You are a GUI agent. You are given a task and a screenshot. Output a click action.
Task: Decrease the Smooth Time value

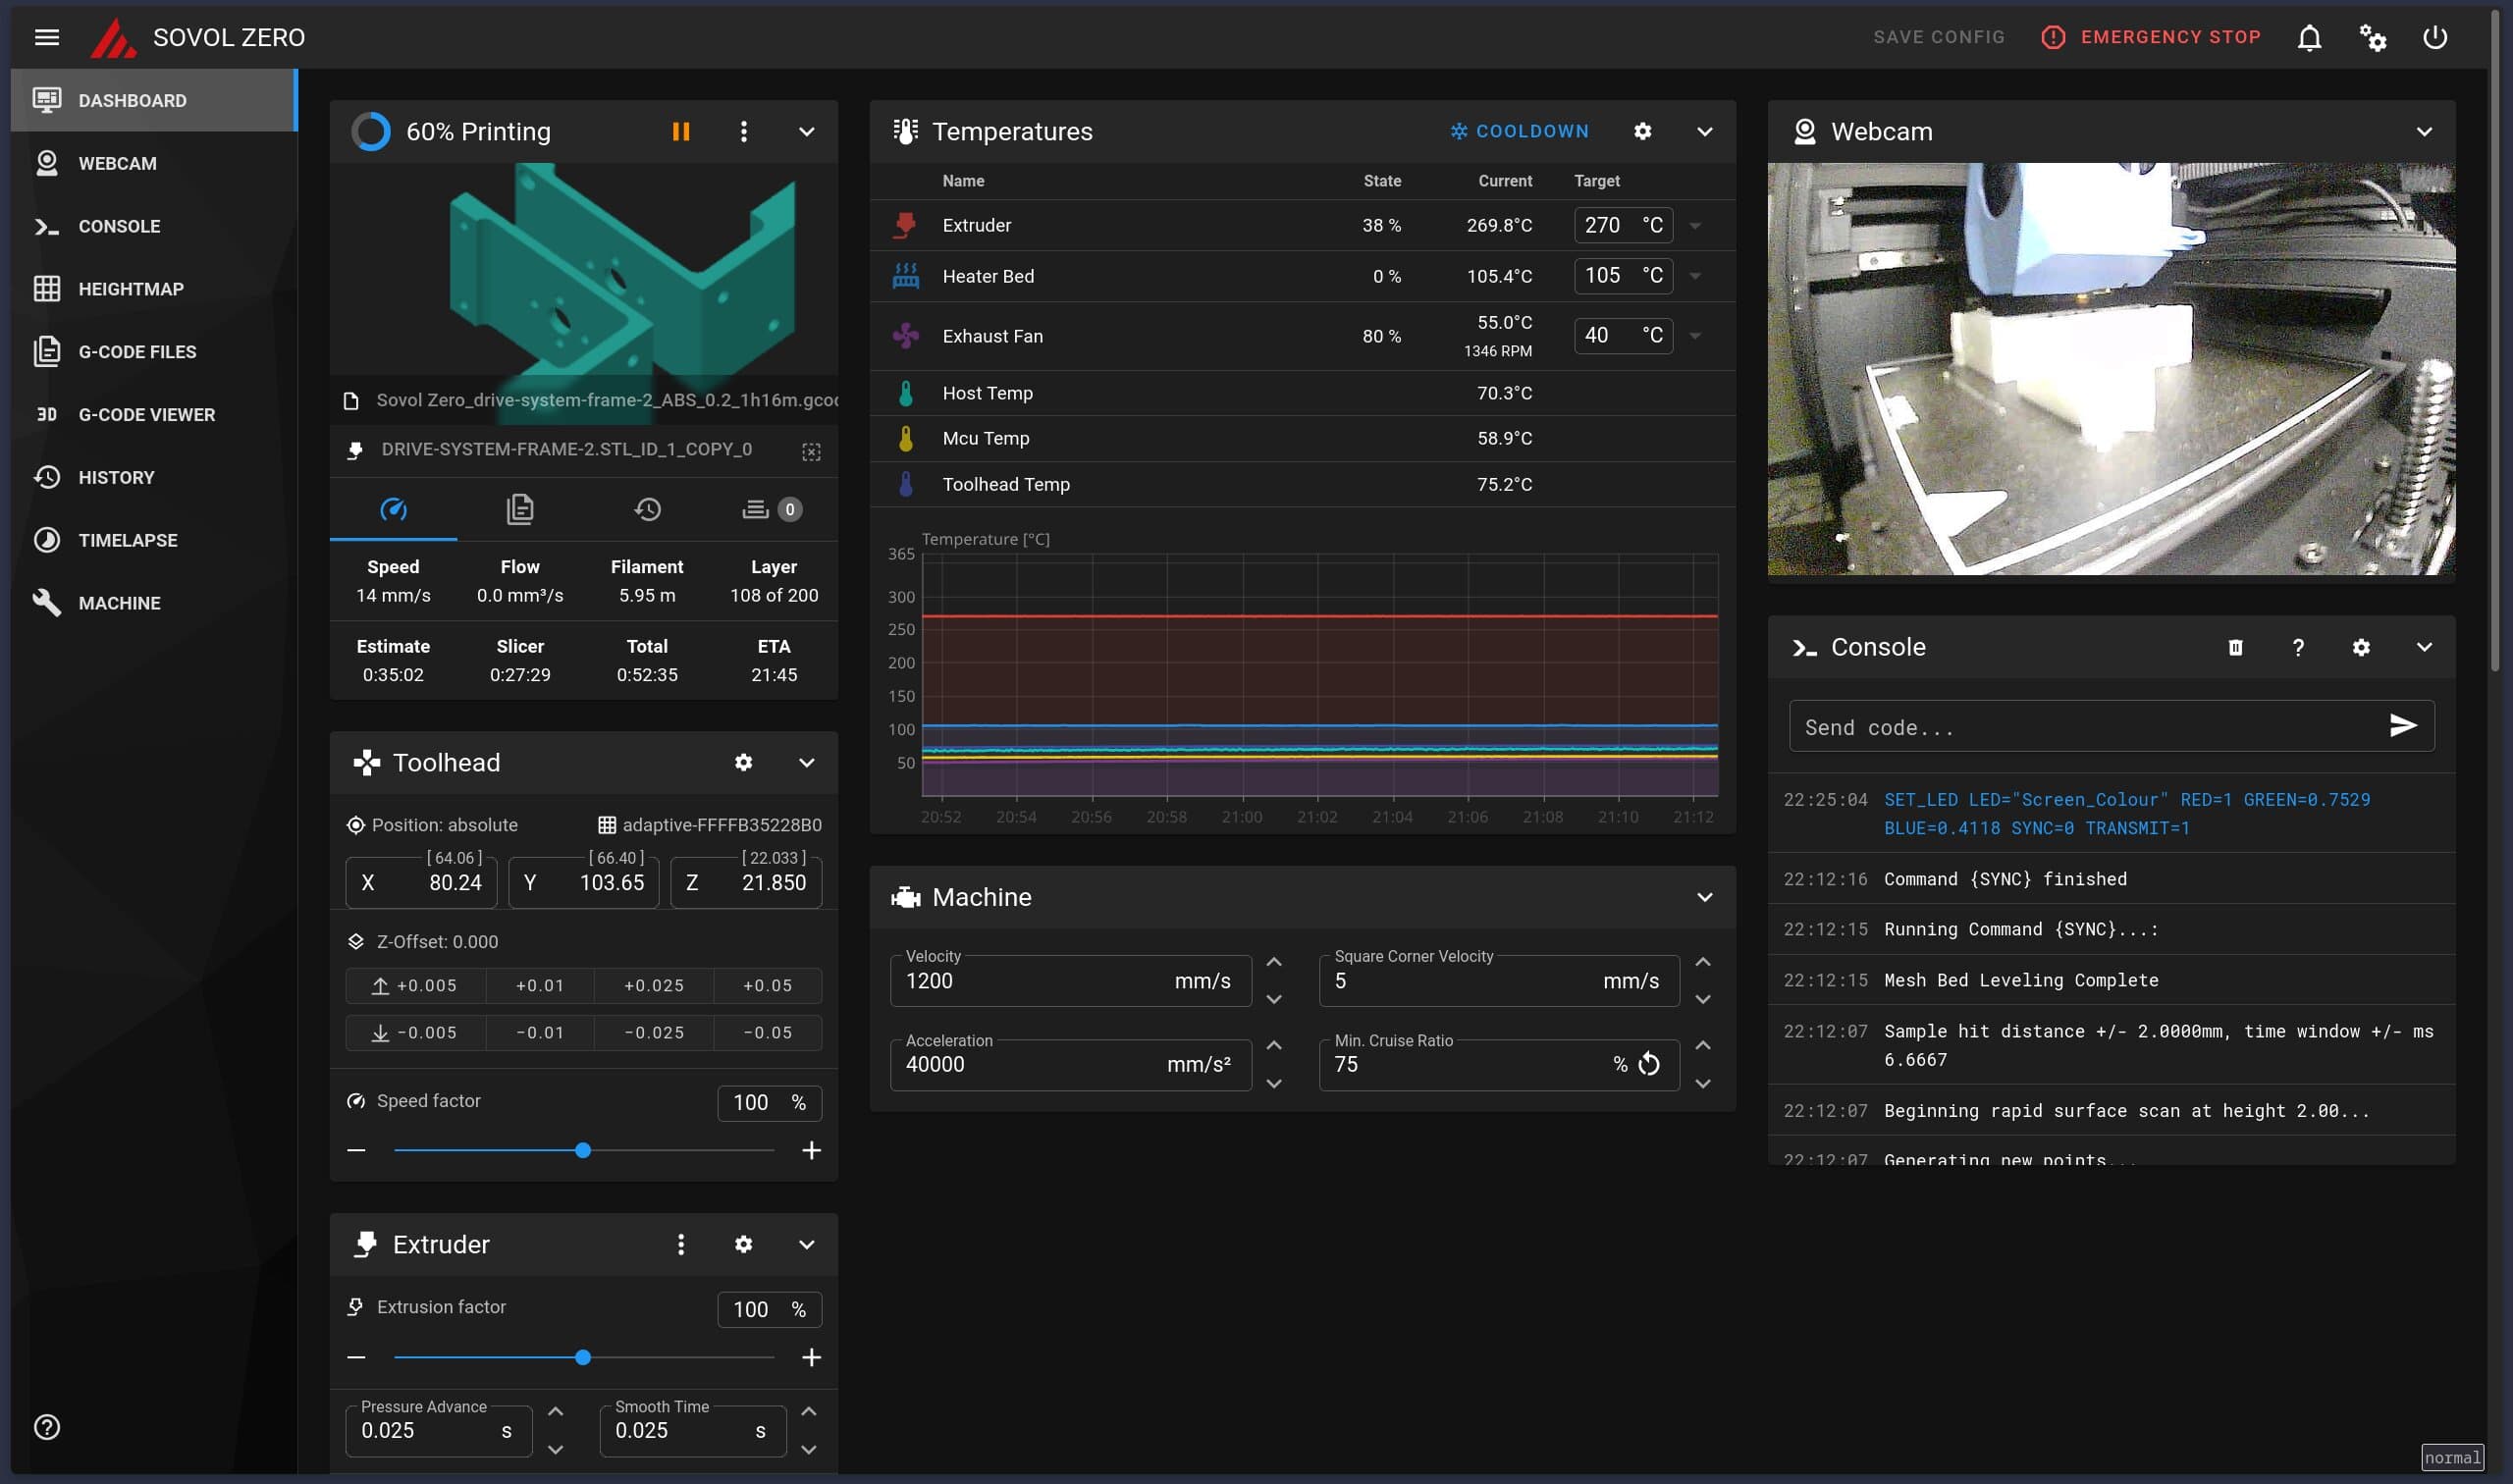click(809, 1449)
